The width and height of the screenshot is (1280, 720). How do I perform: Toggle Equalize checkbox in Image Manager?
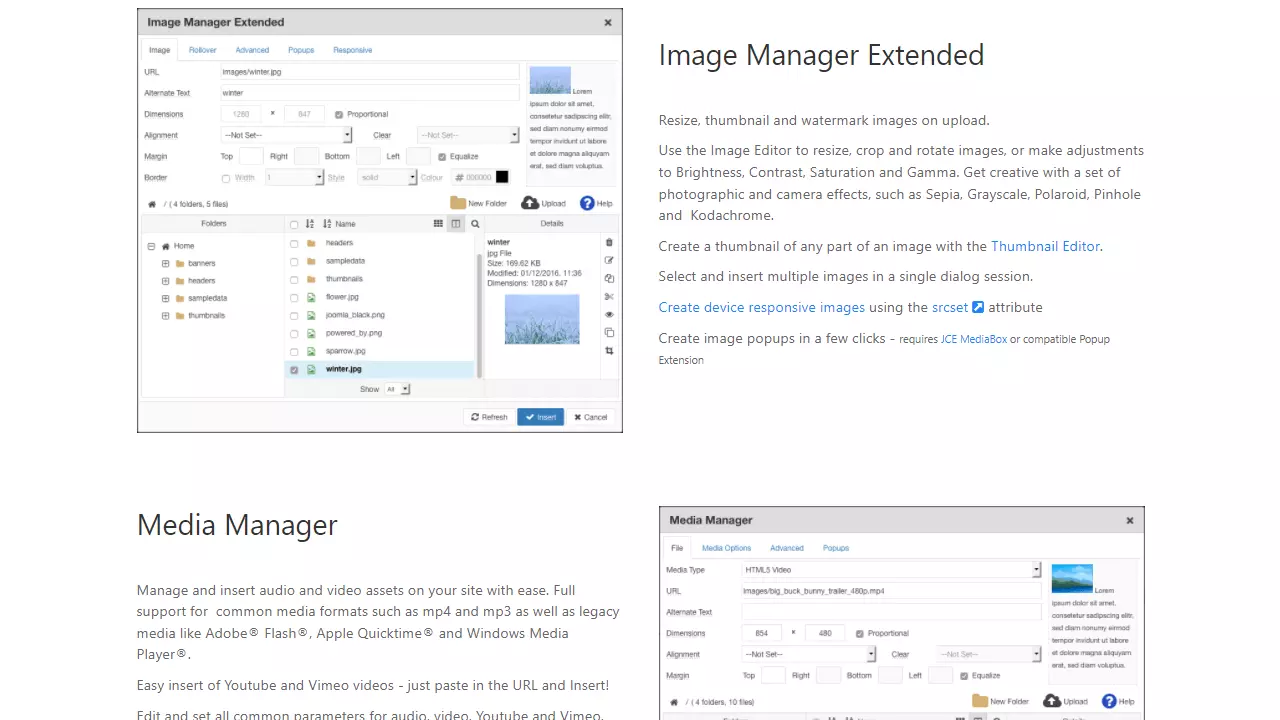(x=442, y=156)
